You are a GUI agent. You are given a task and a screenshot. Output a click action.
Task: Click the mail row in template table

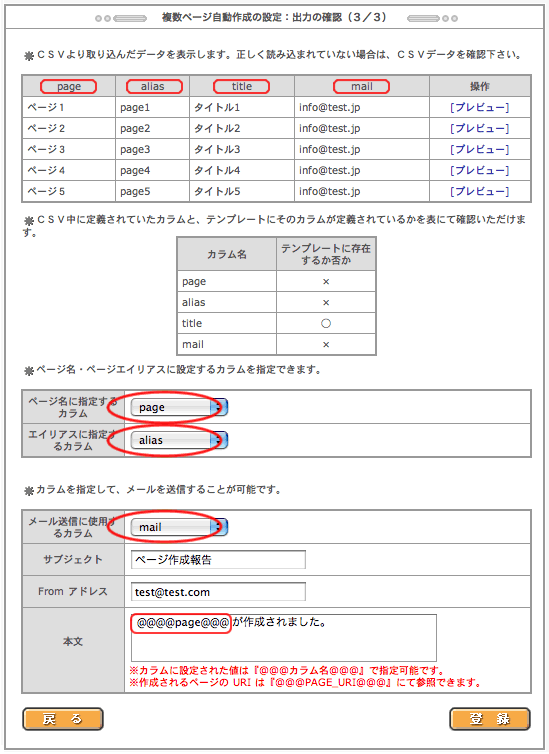[x=276, y=344]
